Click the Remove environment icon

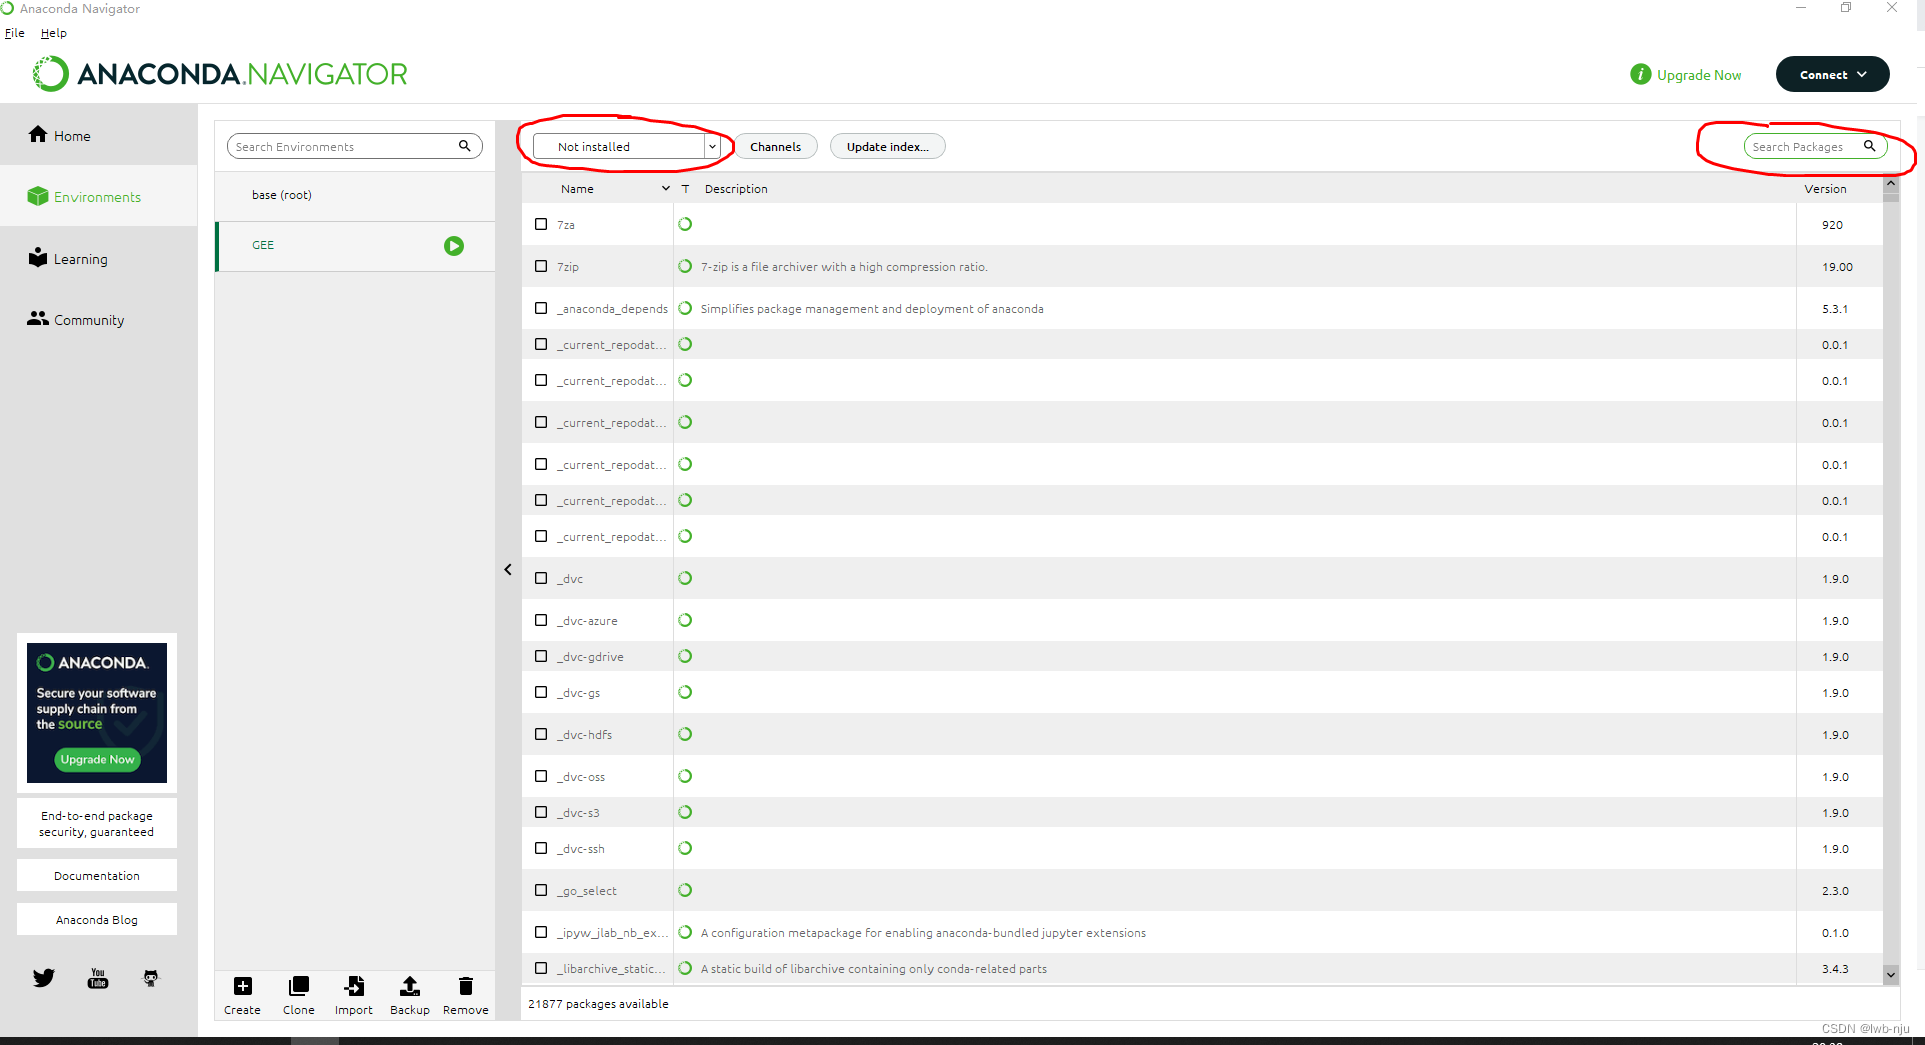coord(466,987)
